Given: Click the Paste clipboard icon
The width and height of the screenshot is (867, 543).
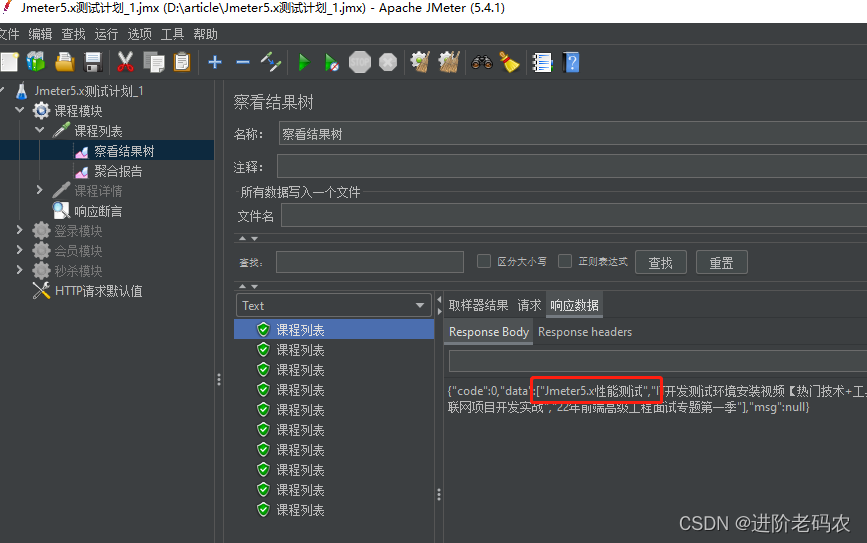Looking at the screenshot, I should click(x=182, y=62).
